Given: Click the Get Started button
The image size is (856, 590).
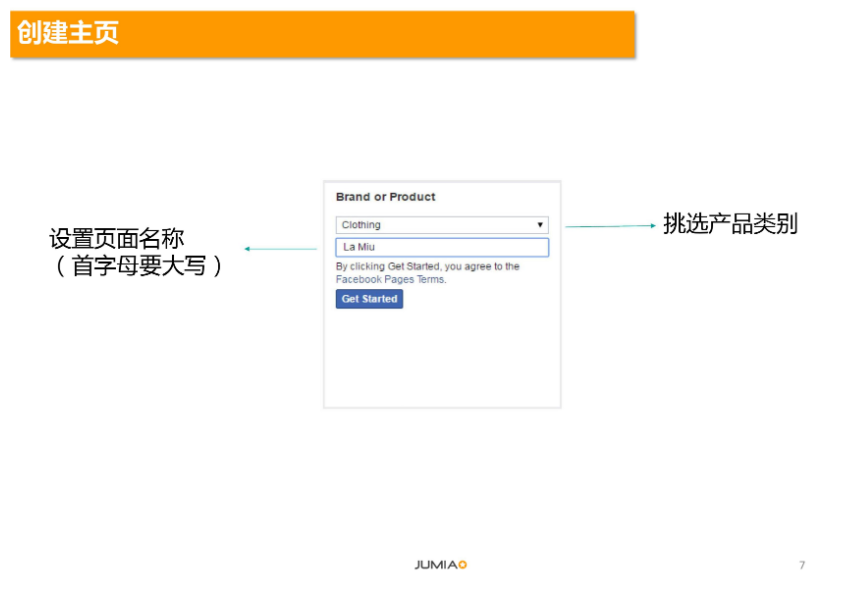Looking at the screenshot, I should click(369, 299).
